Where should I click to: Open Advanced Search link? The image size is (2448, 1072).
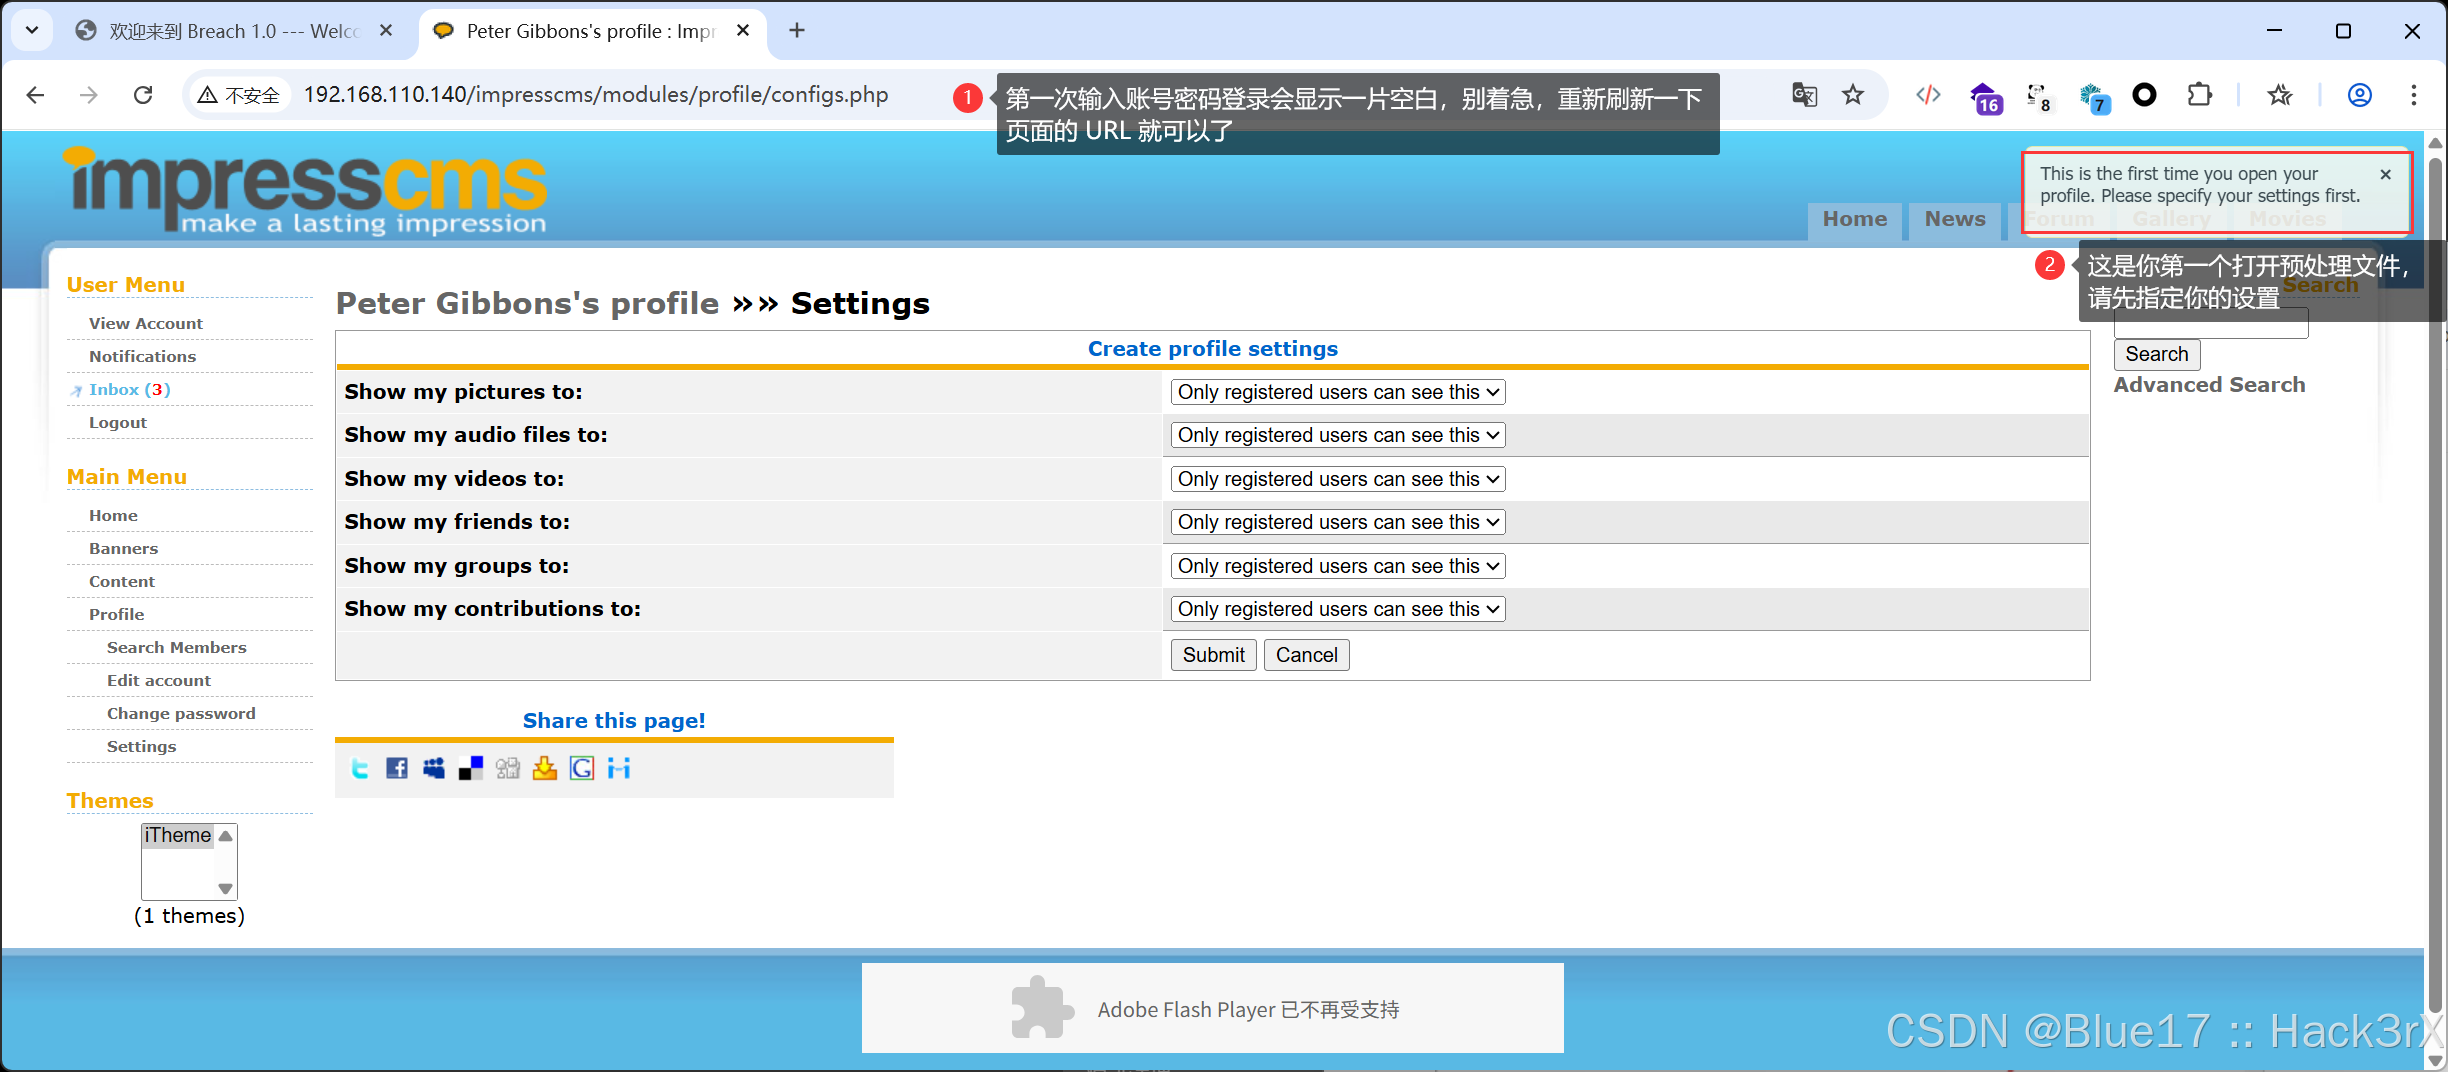coord(2209,385)
